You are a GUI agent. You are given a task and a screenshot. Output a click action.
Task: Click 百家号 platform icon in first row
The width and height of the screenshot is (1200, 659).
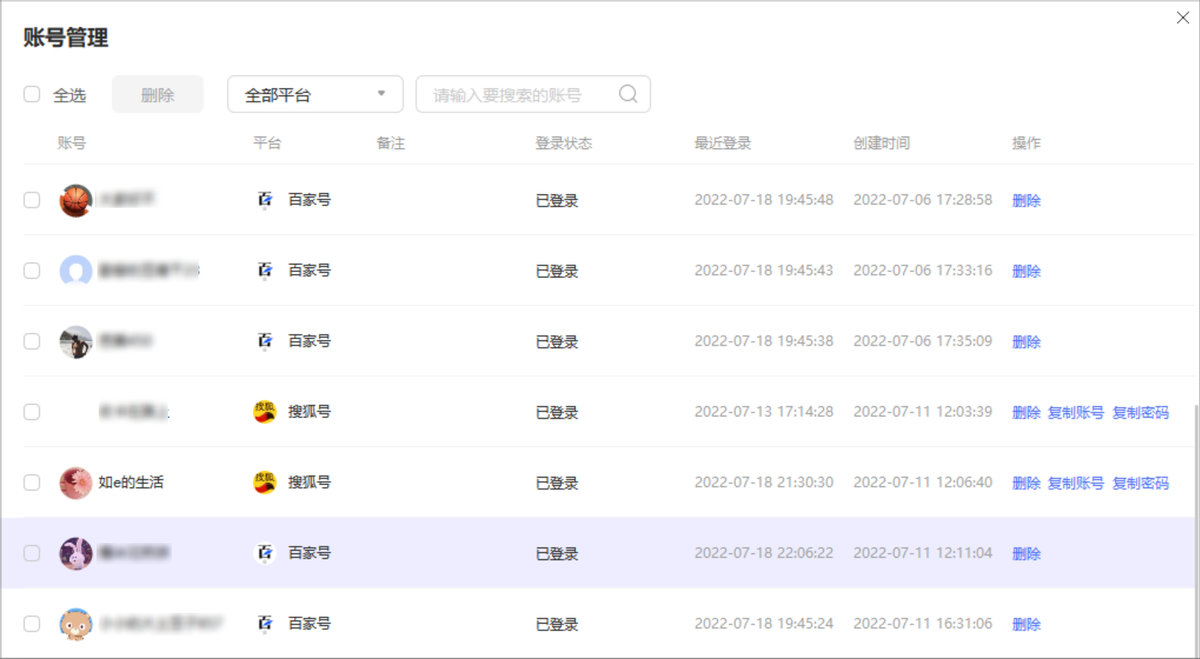click(264, 200)
